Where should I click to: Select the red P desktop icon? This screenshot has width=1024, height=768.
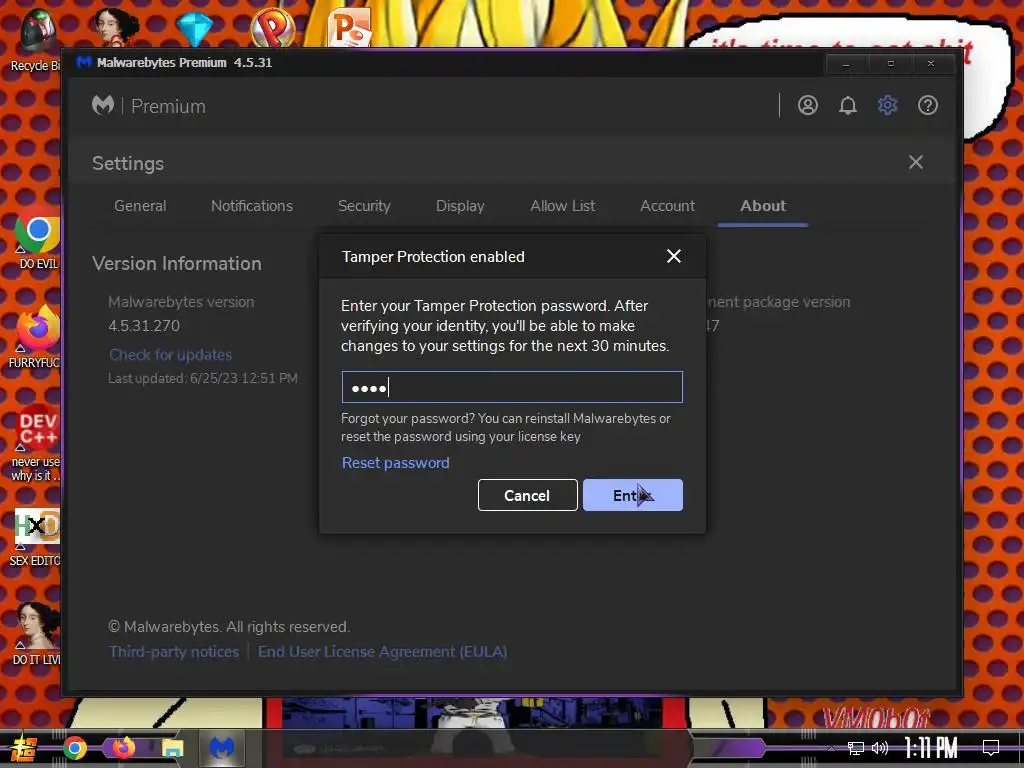pos(273,27)
